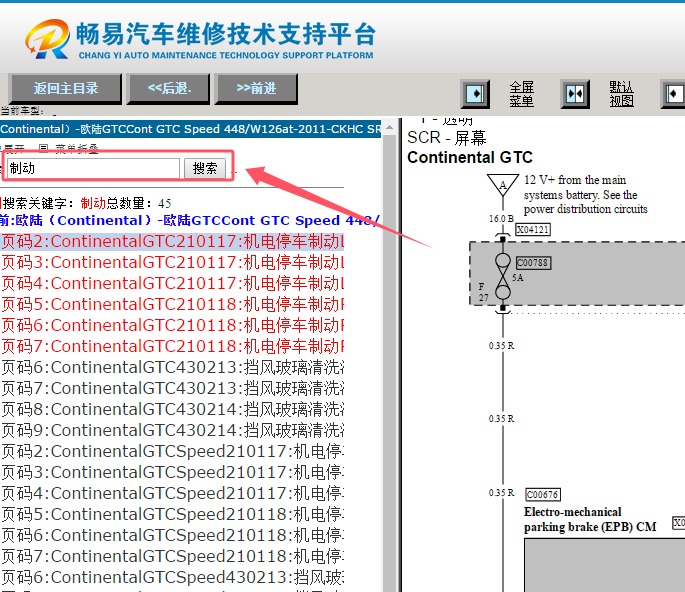Open the blue 欧陆（Continental）-欧陆GTCCont GTC Speed link

tap(190, 220)
